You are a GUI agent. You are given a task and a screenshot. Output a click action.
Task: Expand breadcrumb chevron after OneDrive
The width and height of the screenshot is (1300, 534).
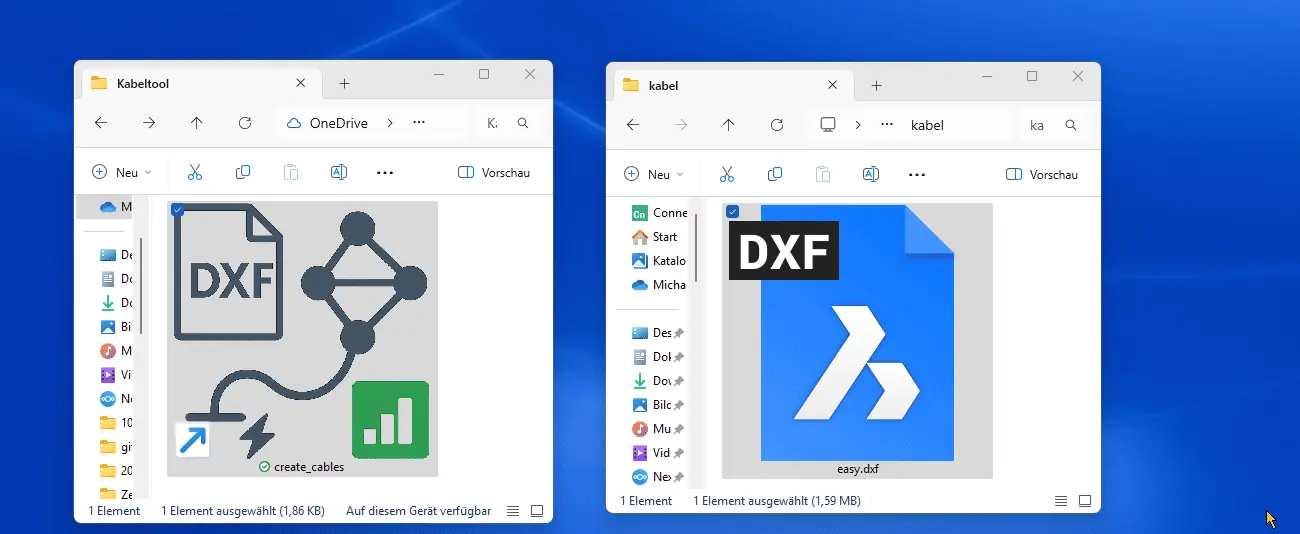click(390, 123)
